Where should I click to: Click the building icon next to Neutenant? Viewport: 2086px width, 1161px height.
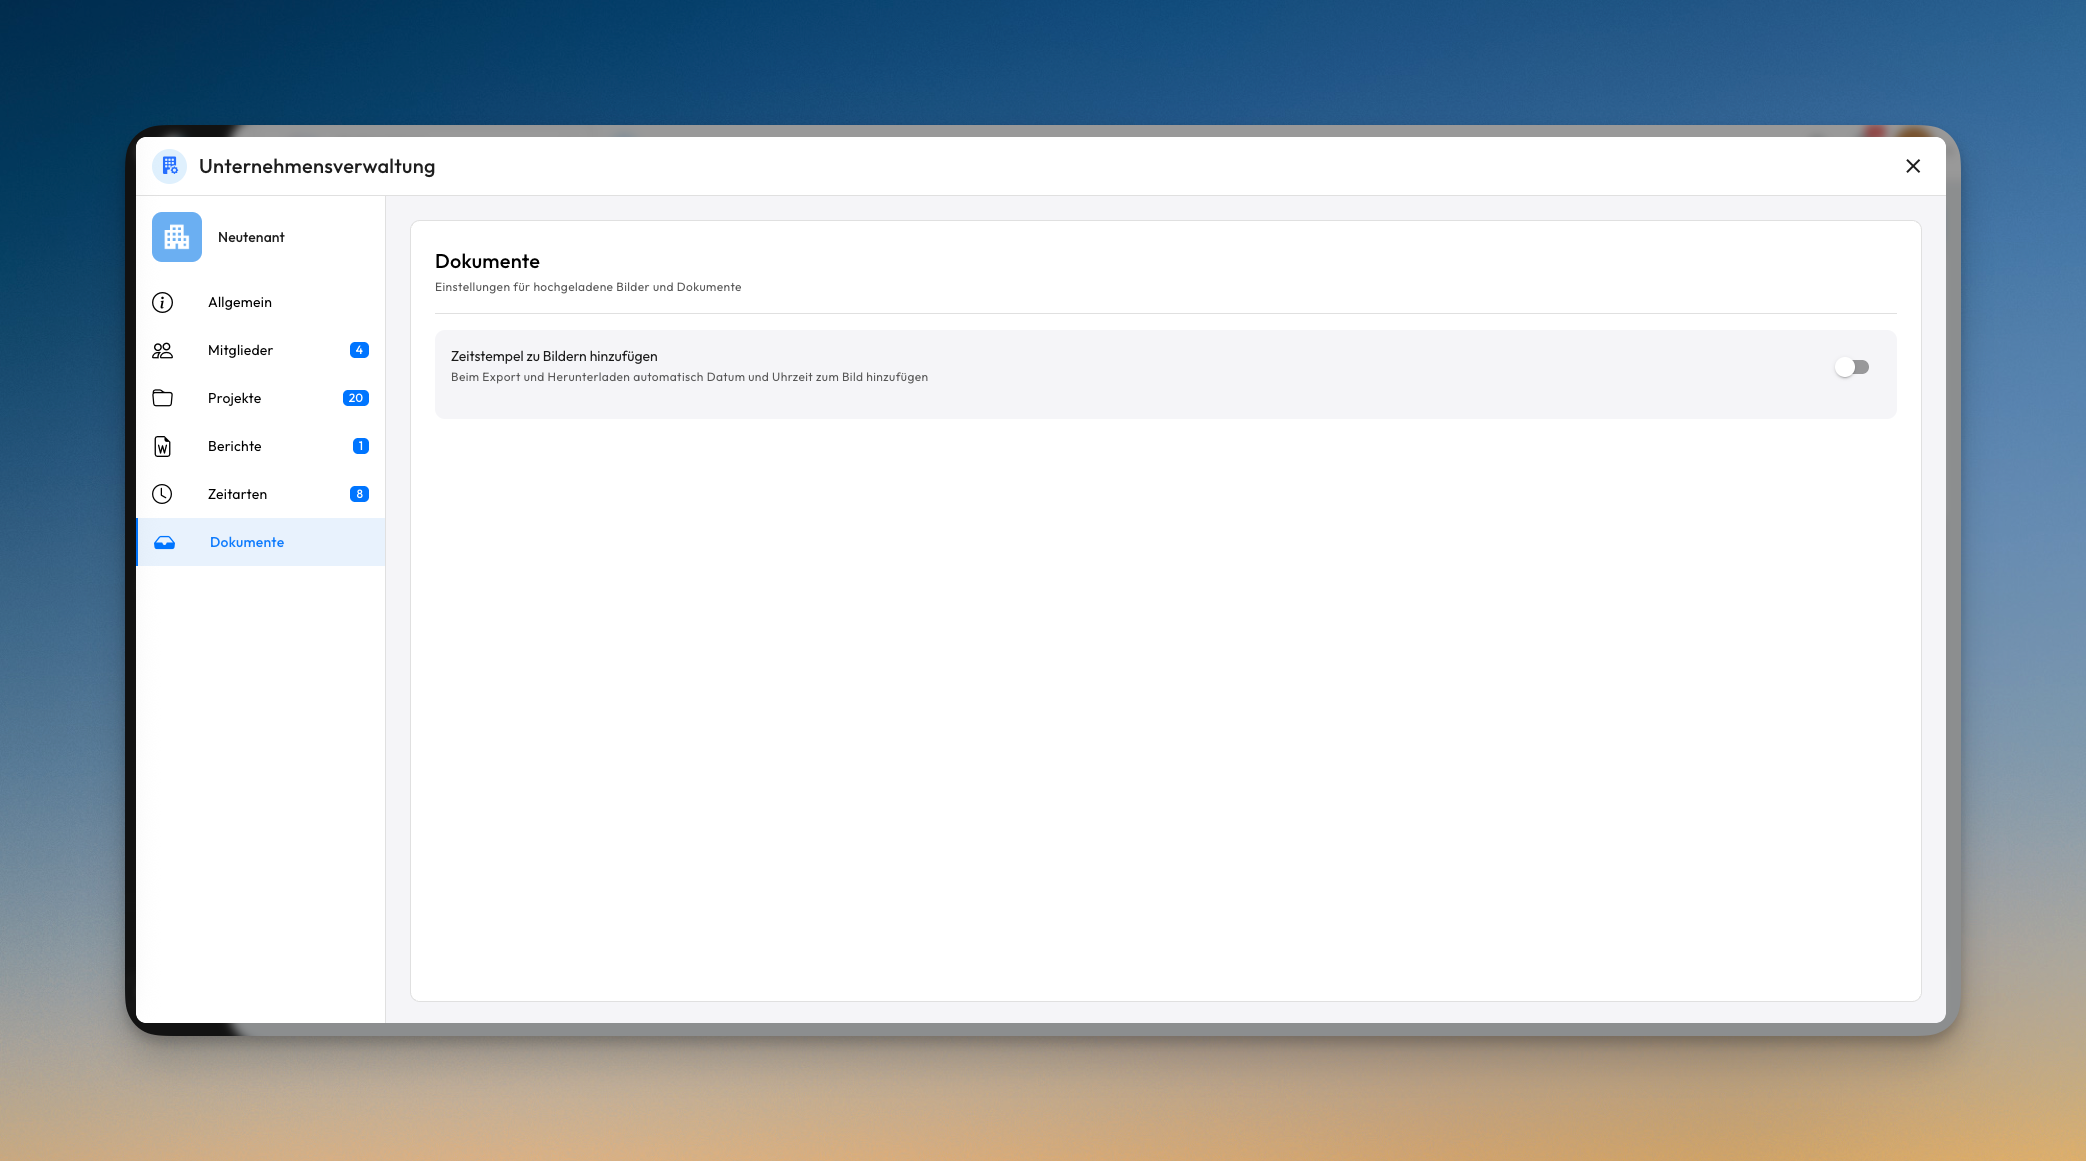(x=176, y=237)
